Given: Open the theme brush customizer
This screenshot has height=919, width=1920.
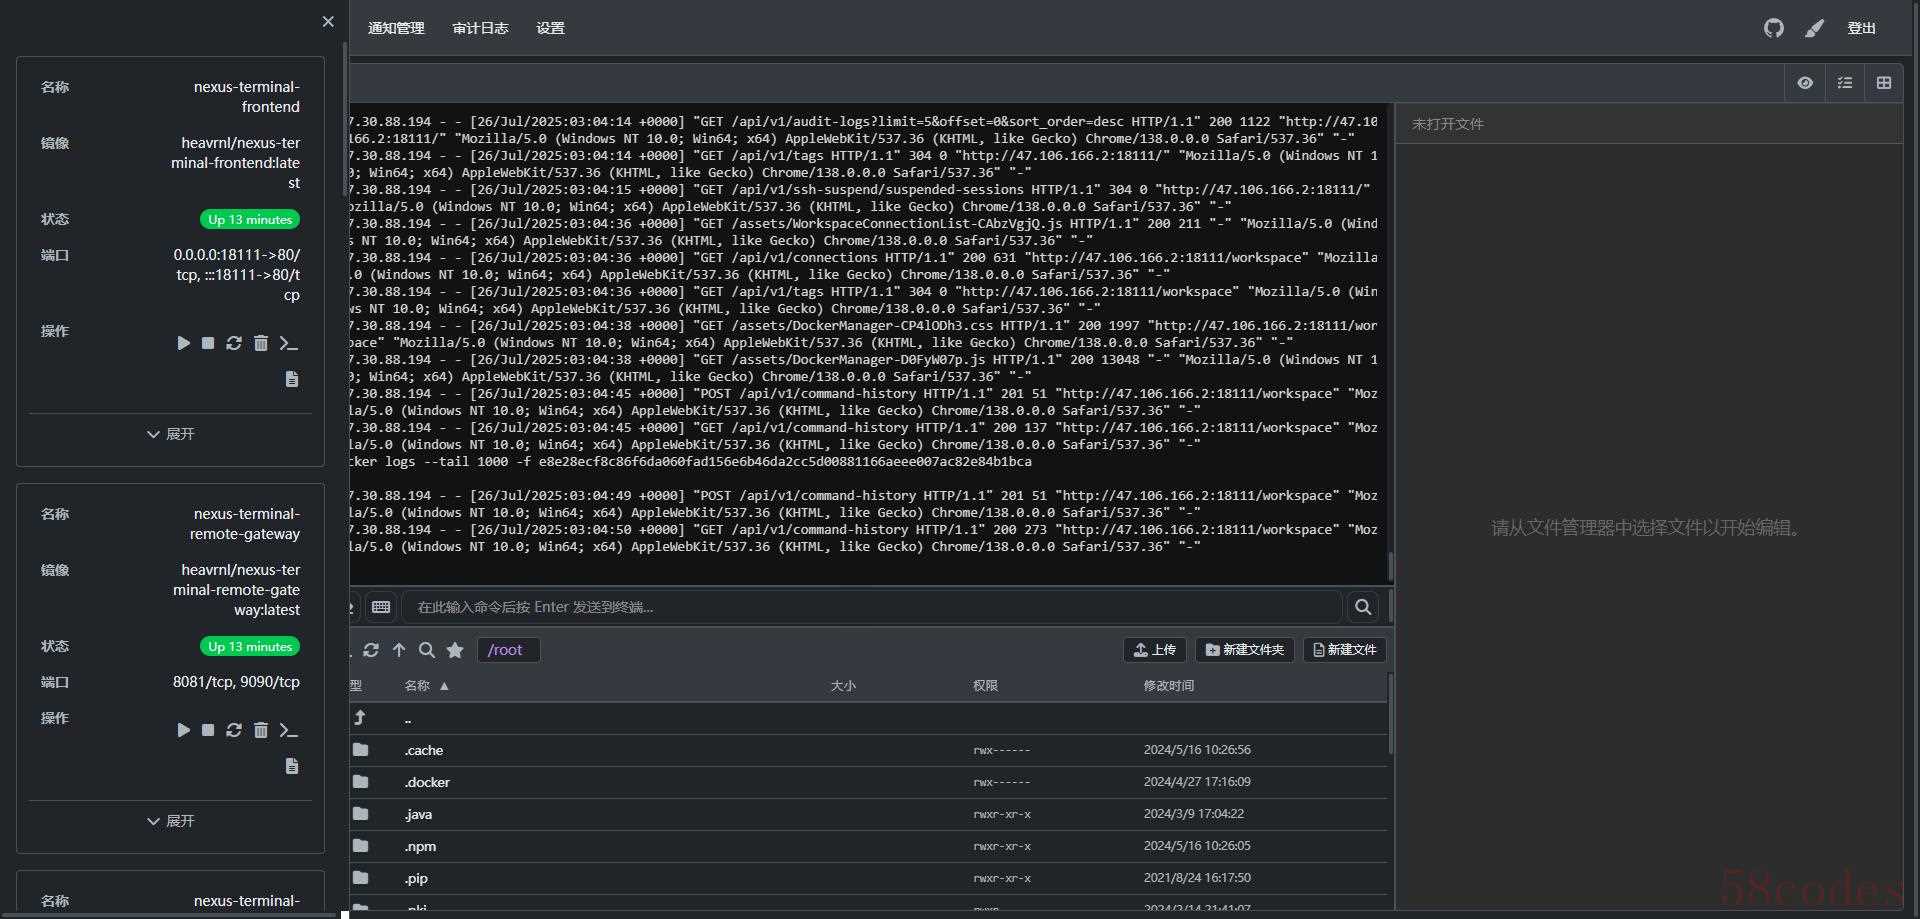Looking at the screenshot, I should tap(1814, 28).
